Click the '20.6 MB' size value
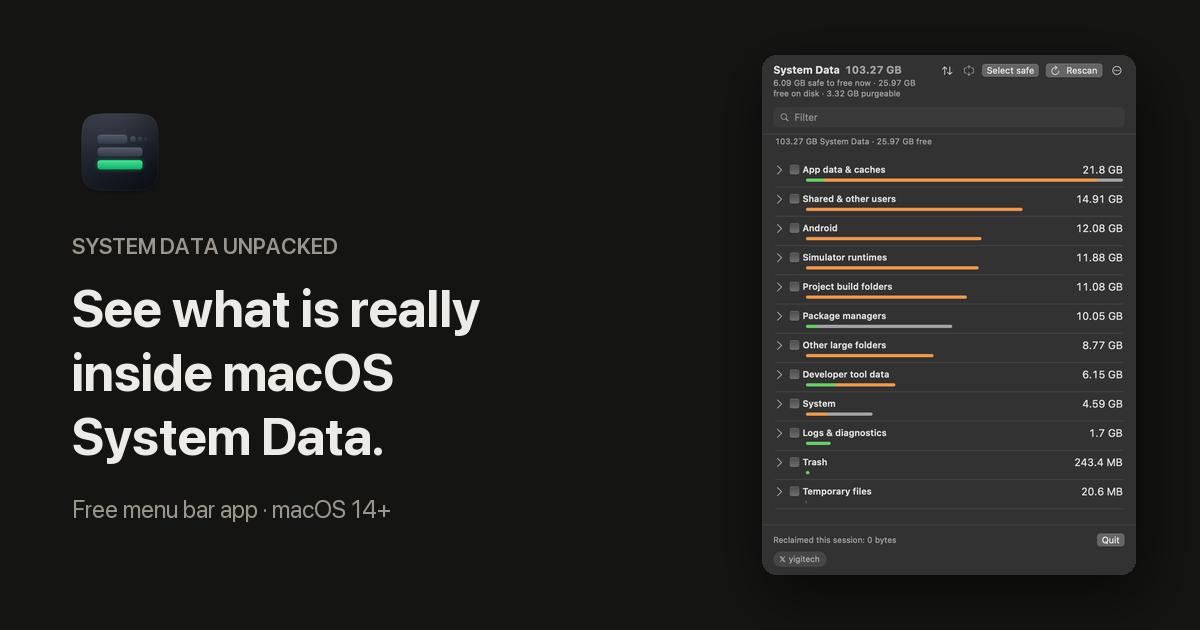Viewport: 1200px width, 630px height. click(1102, 491)
